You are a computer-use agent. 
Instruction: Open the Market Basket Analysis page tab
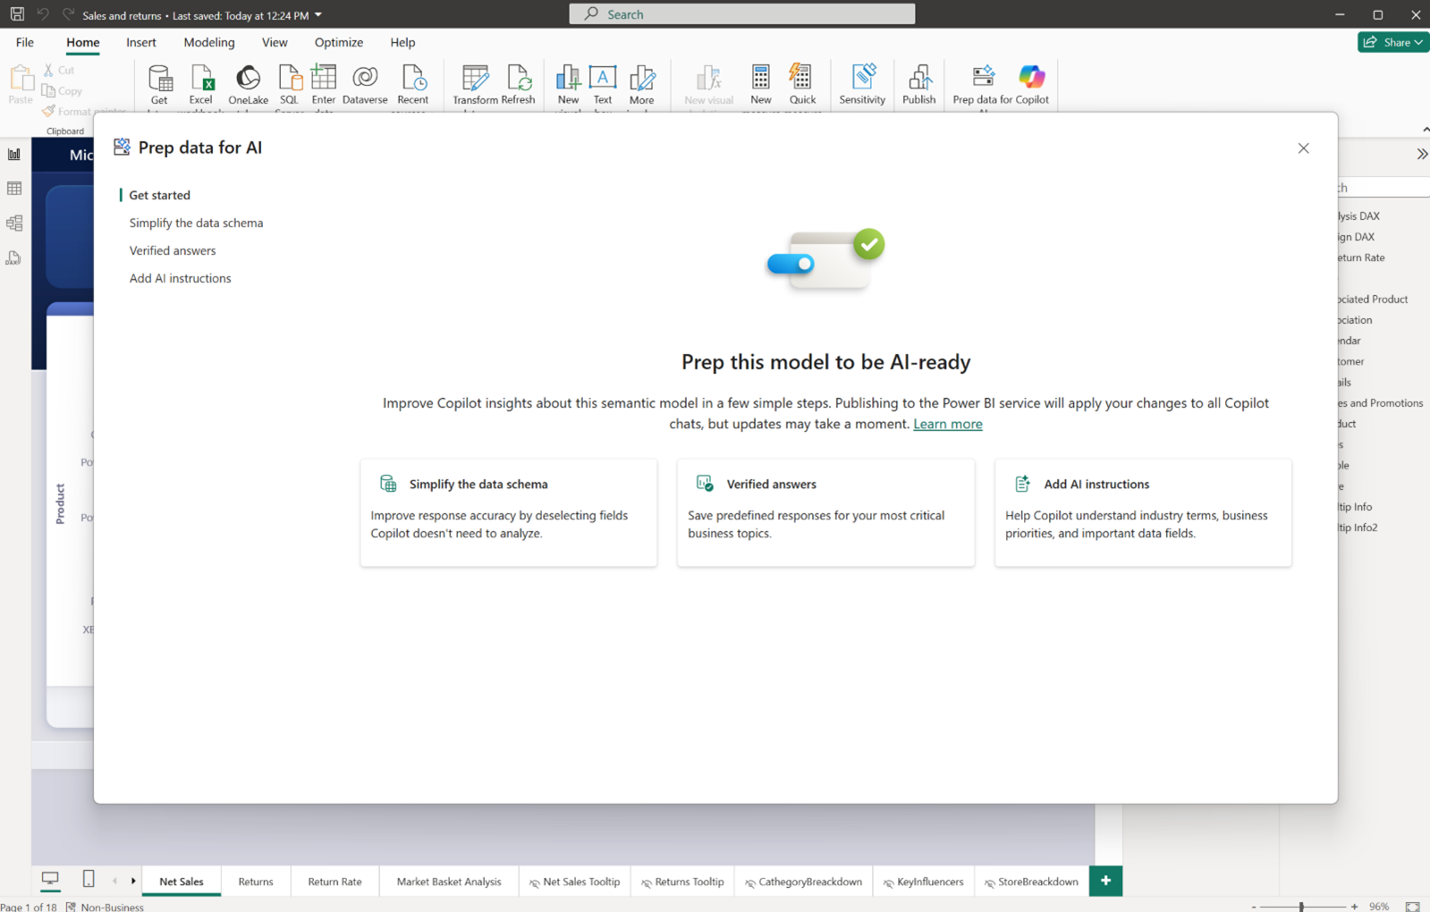[448, 881]
